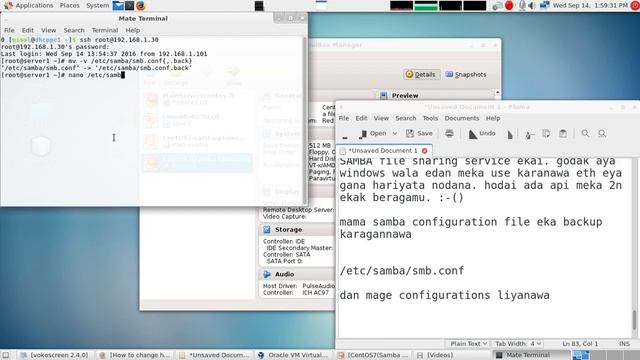Click the Audio section header in VirtualBox
Image resolution: width=640 pixels, height=360 pixels.
(x=284, y=274)
